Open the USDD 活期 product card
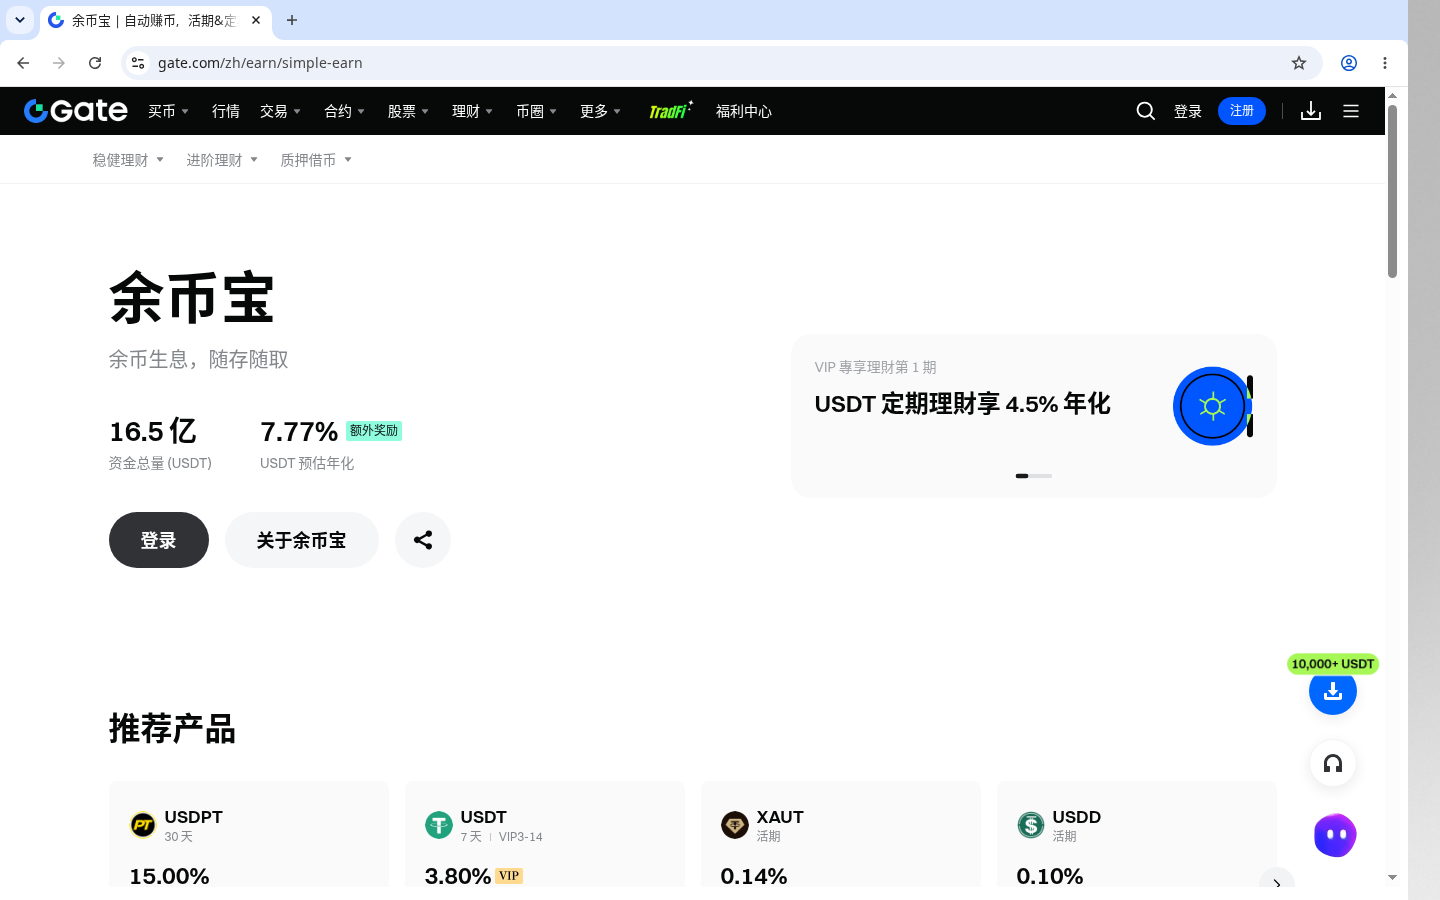The width and height of the screenshot is (1440, 900). (1137, 834)
